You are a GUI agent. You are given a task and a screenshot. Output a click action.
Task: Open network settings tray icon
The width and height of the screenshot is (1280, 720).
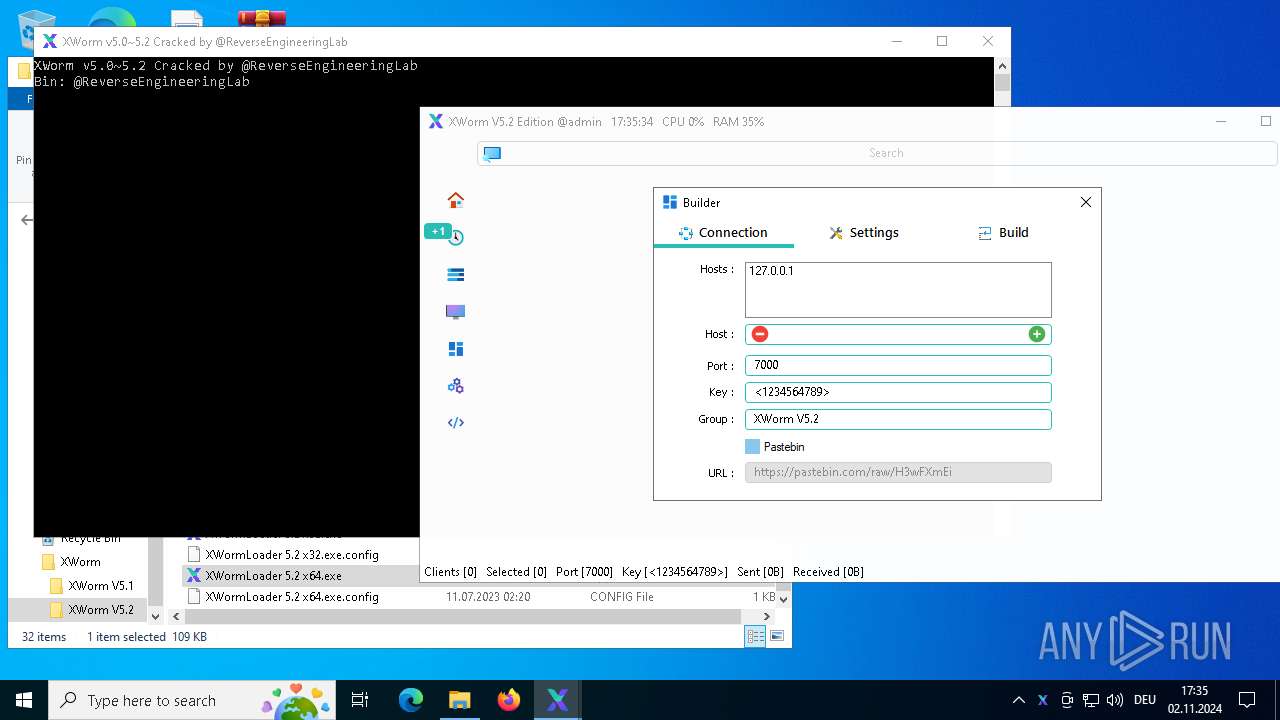1091,700
